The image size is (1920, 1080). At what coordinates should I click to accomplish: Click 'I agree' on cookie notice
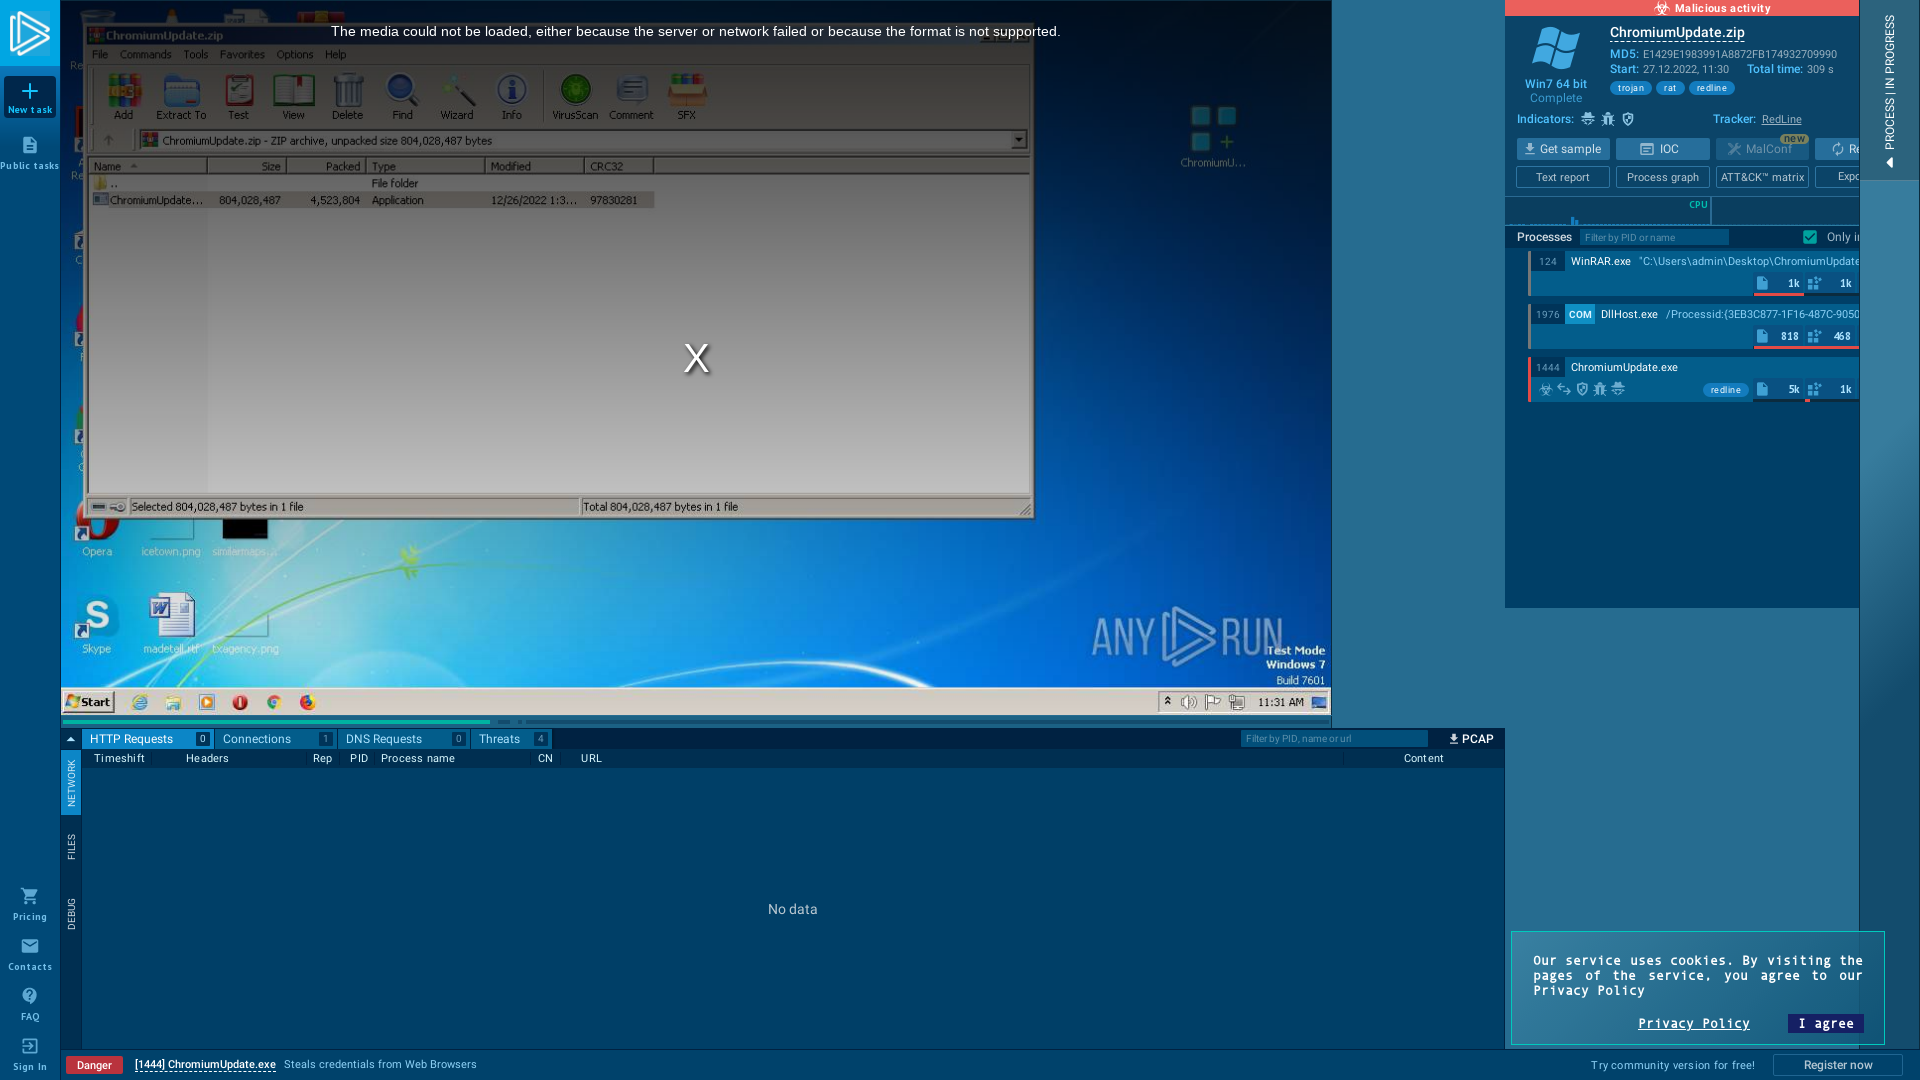[x=1826, y=1023]
